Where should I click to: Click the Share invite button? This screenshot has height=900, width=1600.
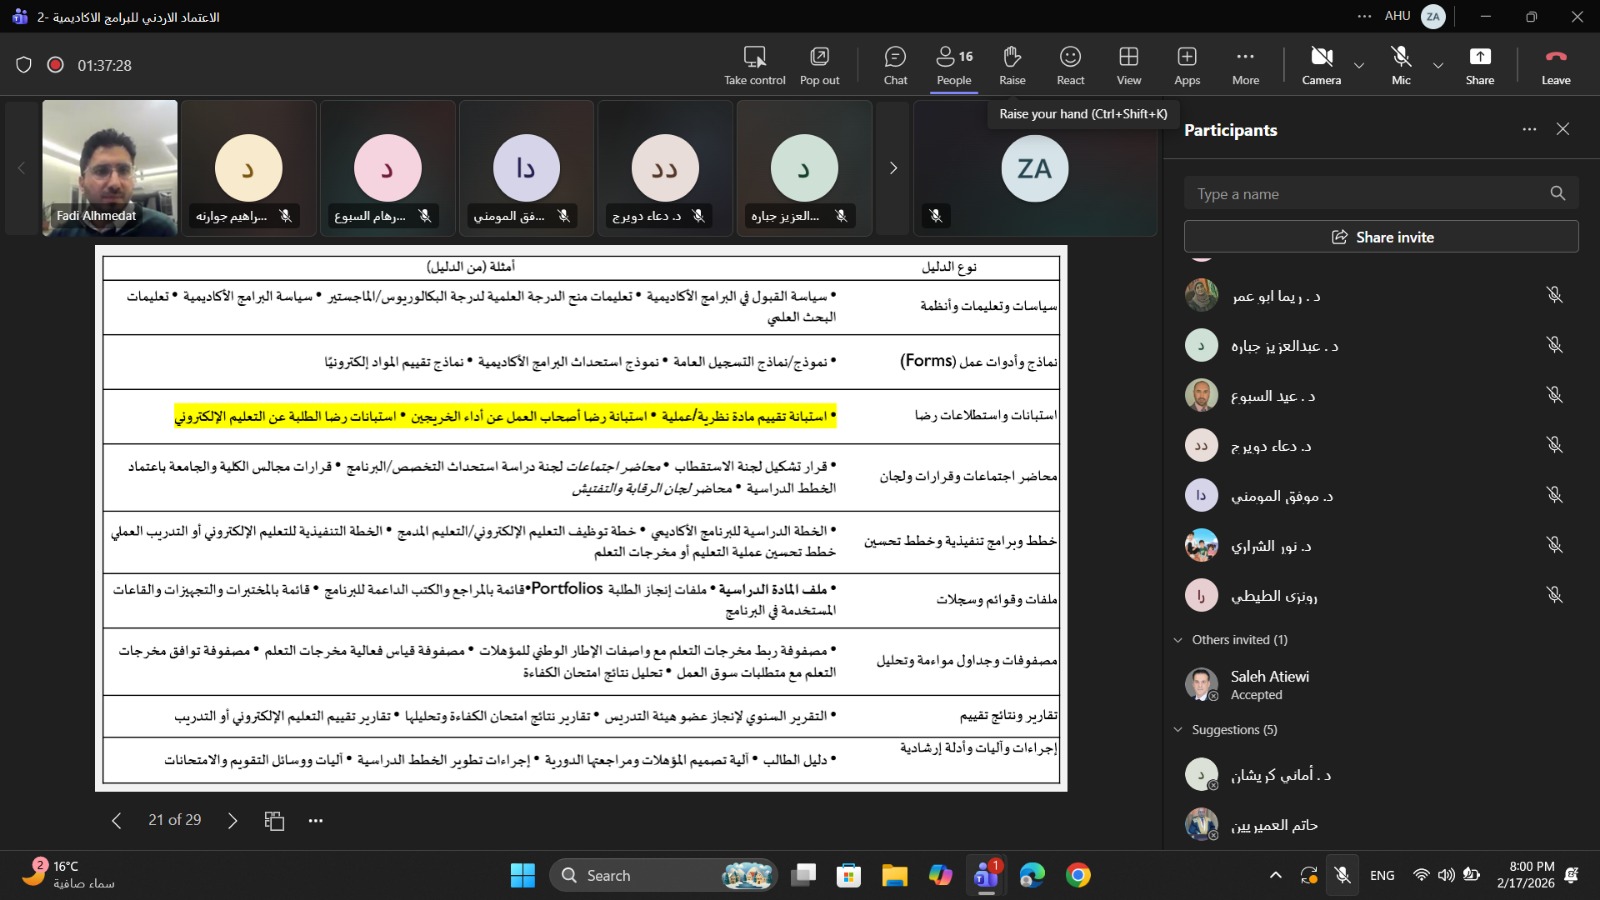[1381, 237]
